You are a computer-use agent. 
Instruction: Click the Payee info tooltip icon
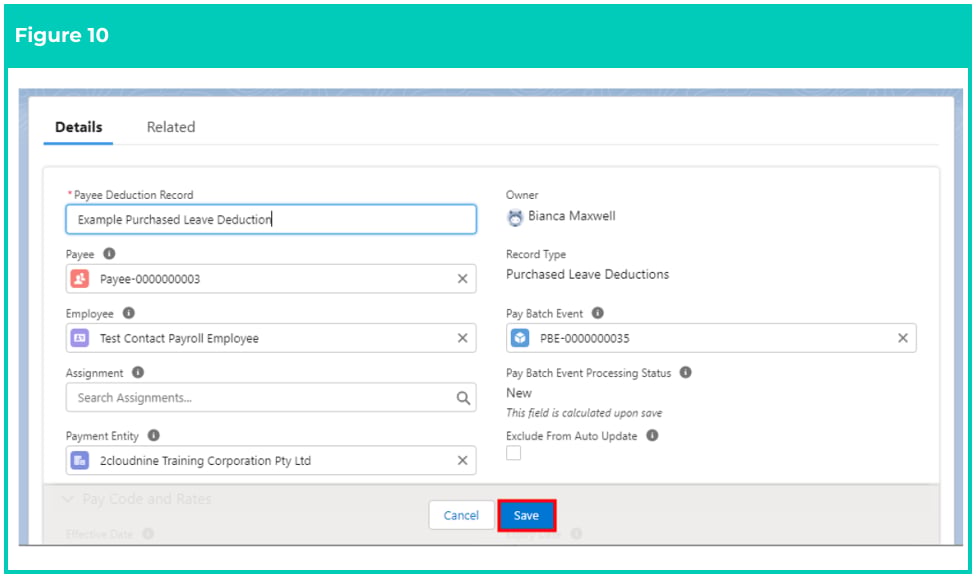(x=109, y=254)
